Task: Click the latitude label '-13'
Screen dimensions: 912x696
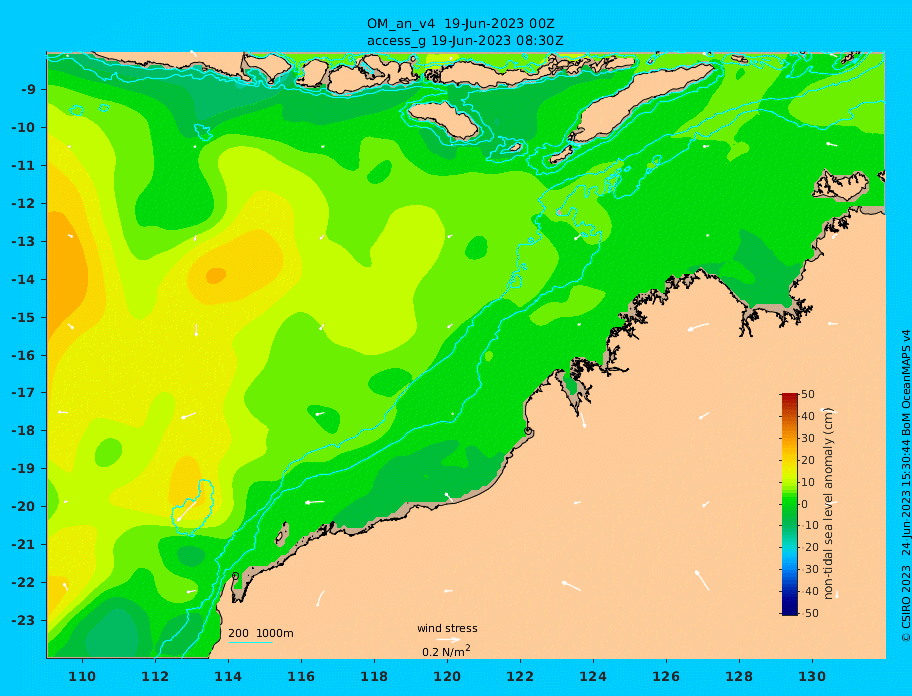Action: click(24, 241)
